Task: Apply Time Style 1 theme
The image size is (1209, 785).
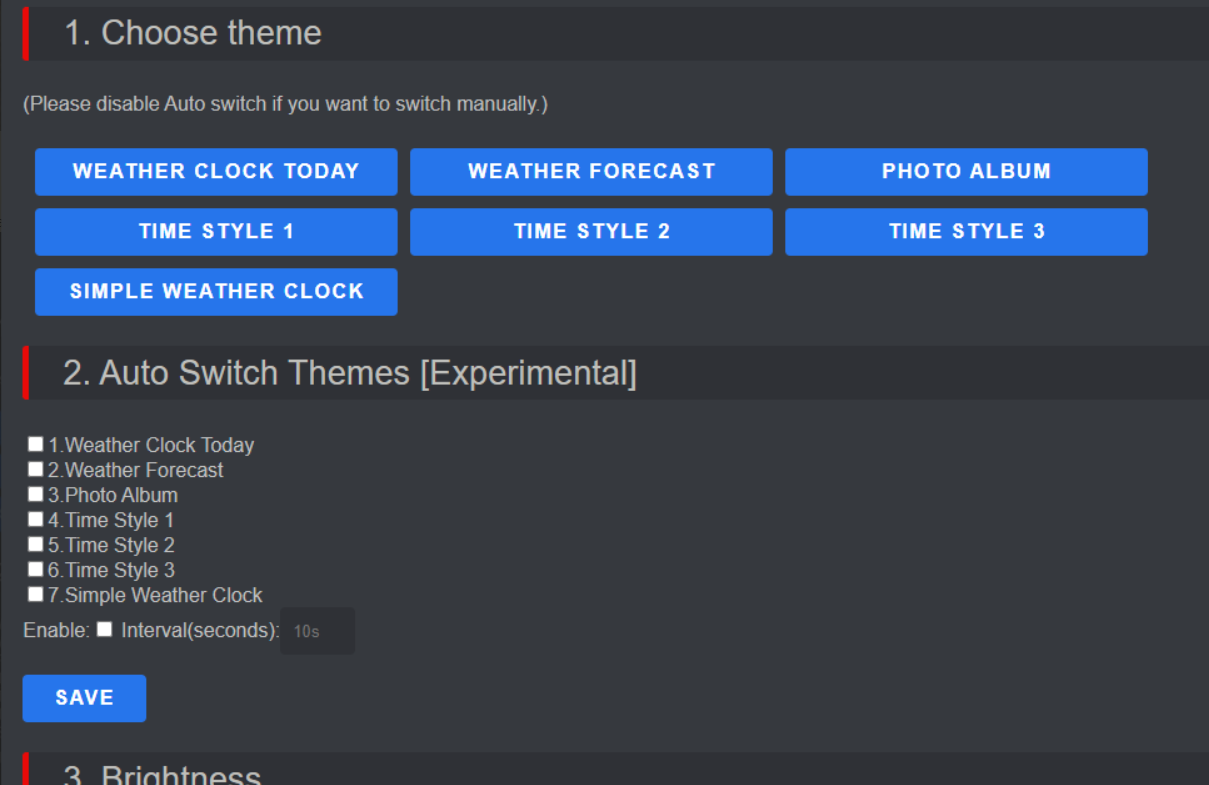Action: [216, 232]
